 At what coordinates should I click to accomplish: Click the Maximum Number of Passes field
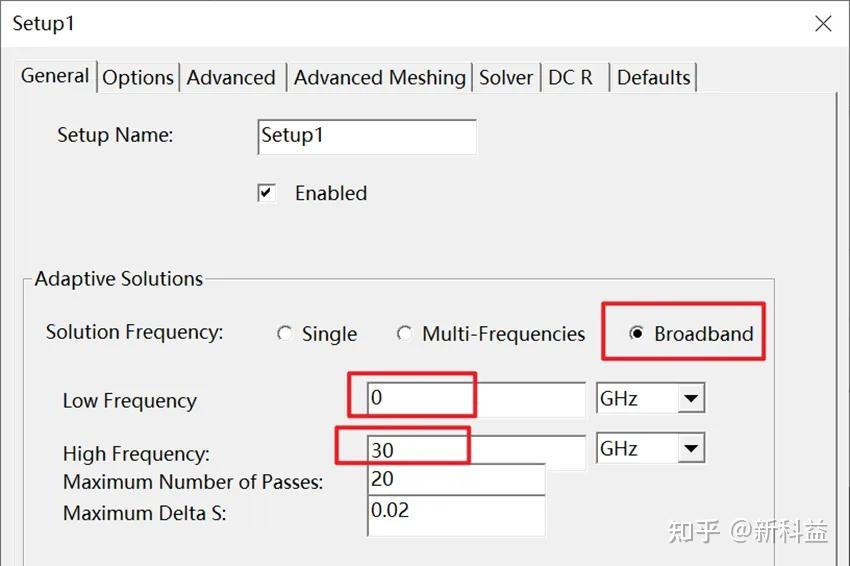click(456, 479)
